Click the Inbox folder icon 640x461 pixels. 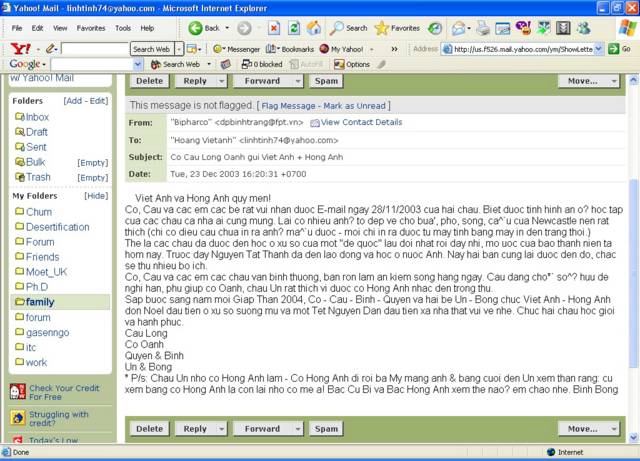tap(20, 117)
